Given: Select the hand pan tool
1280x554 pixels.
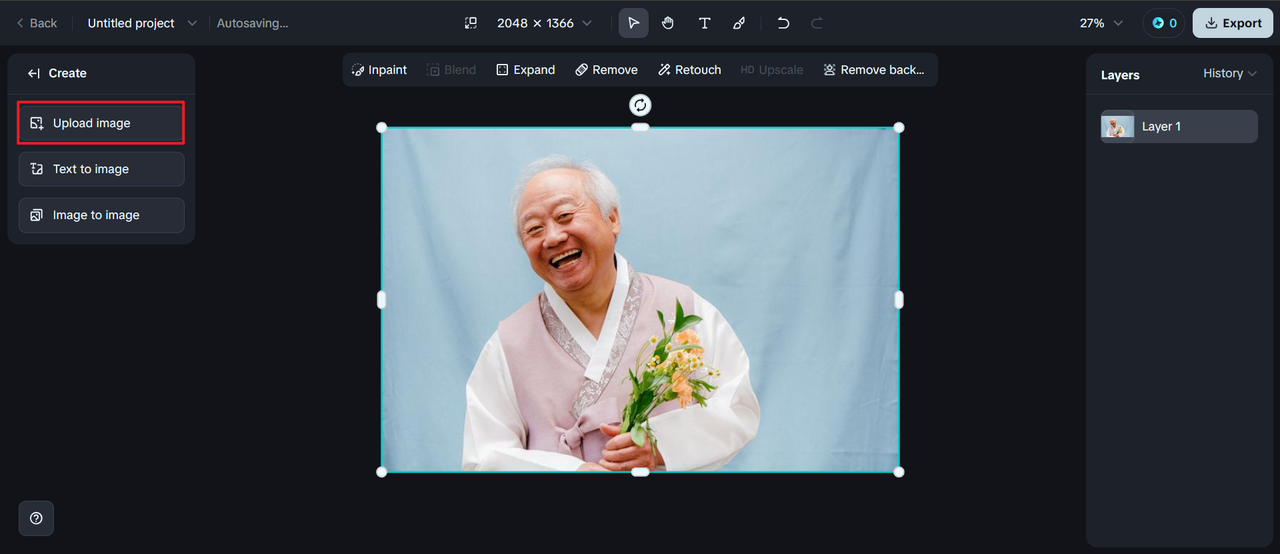Looking at the screenshot, I should pyautogui.click(x=668, y=23).
